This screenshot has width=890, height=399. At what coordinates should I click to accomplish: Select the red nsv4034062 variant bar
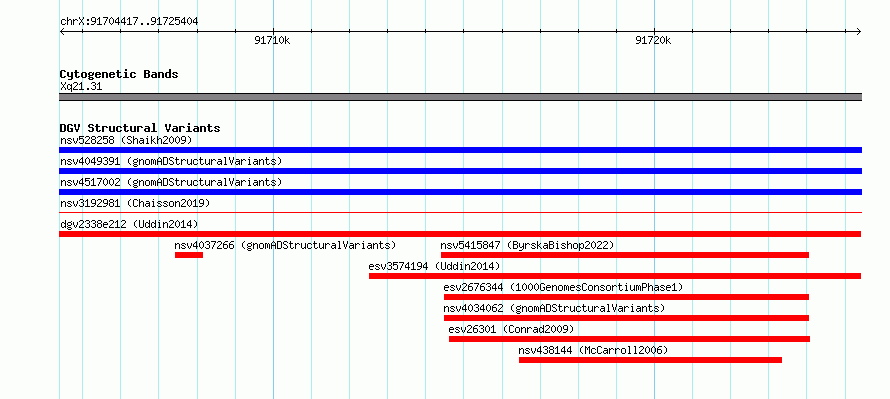coord(626,318)
